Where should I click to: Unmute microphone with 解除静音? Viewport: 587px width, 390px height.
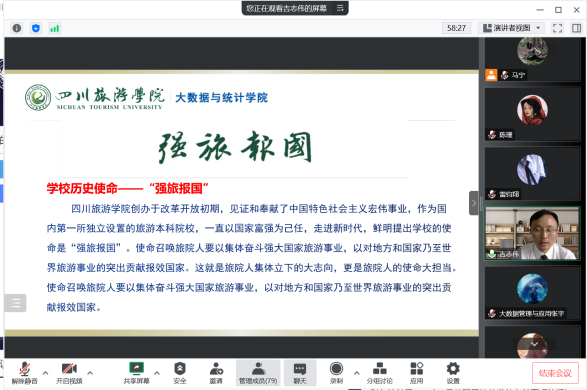click(25, 373)
